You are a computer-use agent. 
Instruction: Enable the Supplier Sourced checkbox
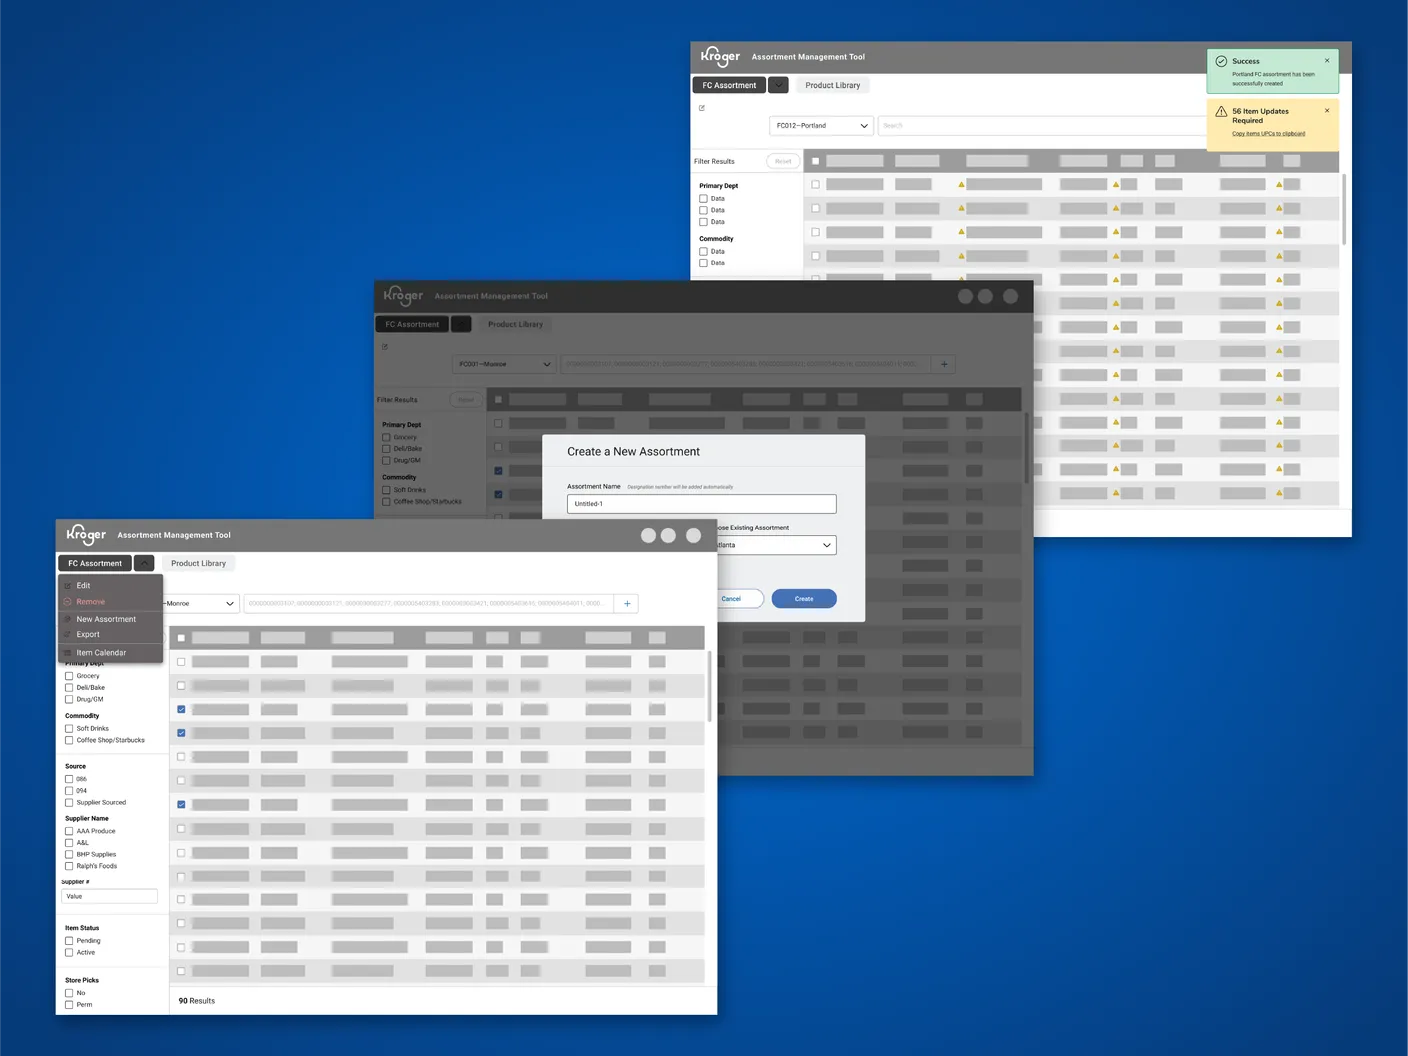(69, 803)
